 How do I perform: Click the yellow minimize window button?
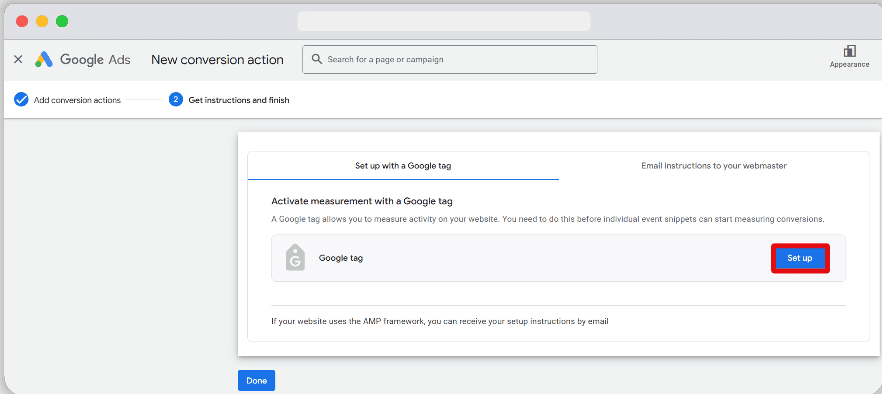pyautogui.click(x=42, y=21)
